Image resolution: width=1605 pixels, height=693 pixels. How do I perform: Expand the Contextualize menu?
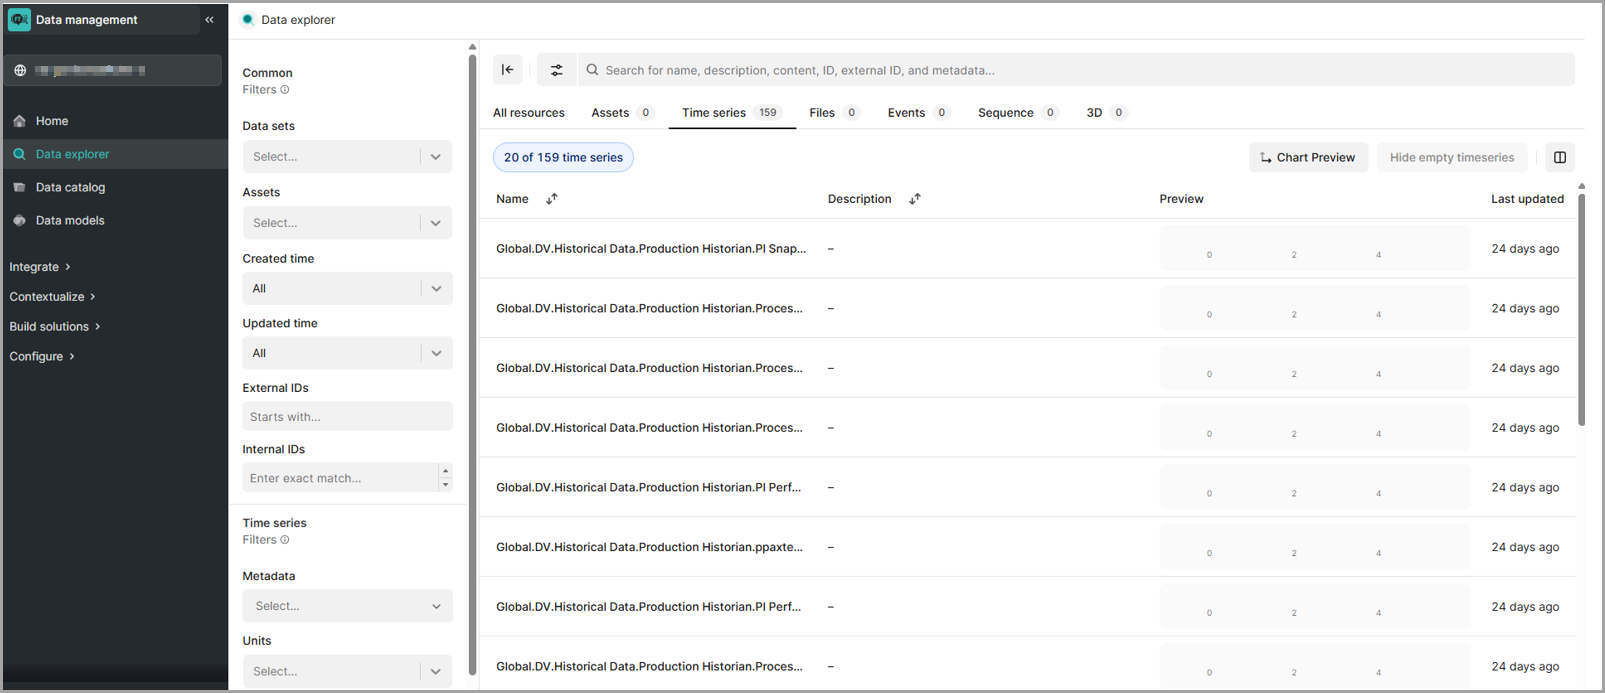tap(52, 297)
